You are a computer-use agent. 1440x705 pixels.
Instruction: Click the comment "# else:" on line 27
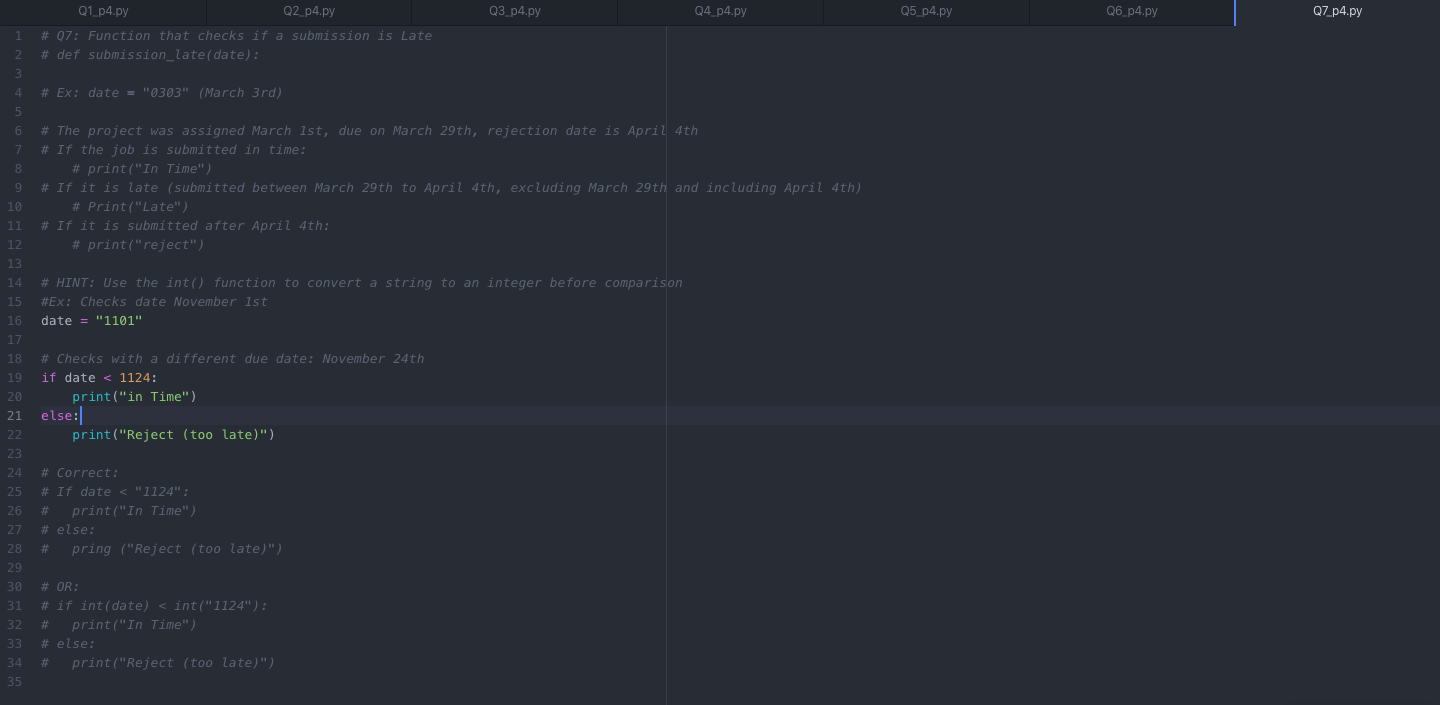pos(68,530)
